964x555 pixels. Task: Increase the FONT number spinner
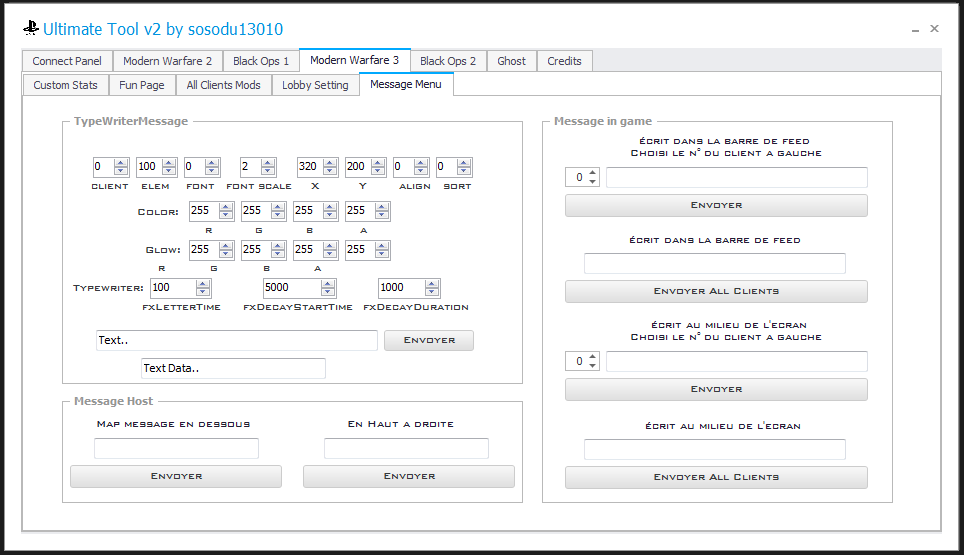[x=212, y=163]
